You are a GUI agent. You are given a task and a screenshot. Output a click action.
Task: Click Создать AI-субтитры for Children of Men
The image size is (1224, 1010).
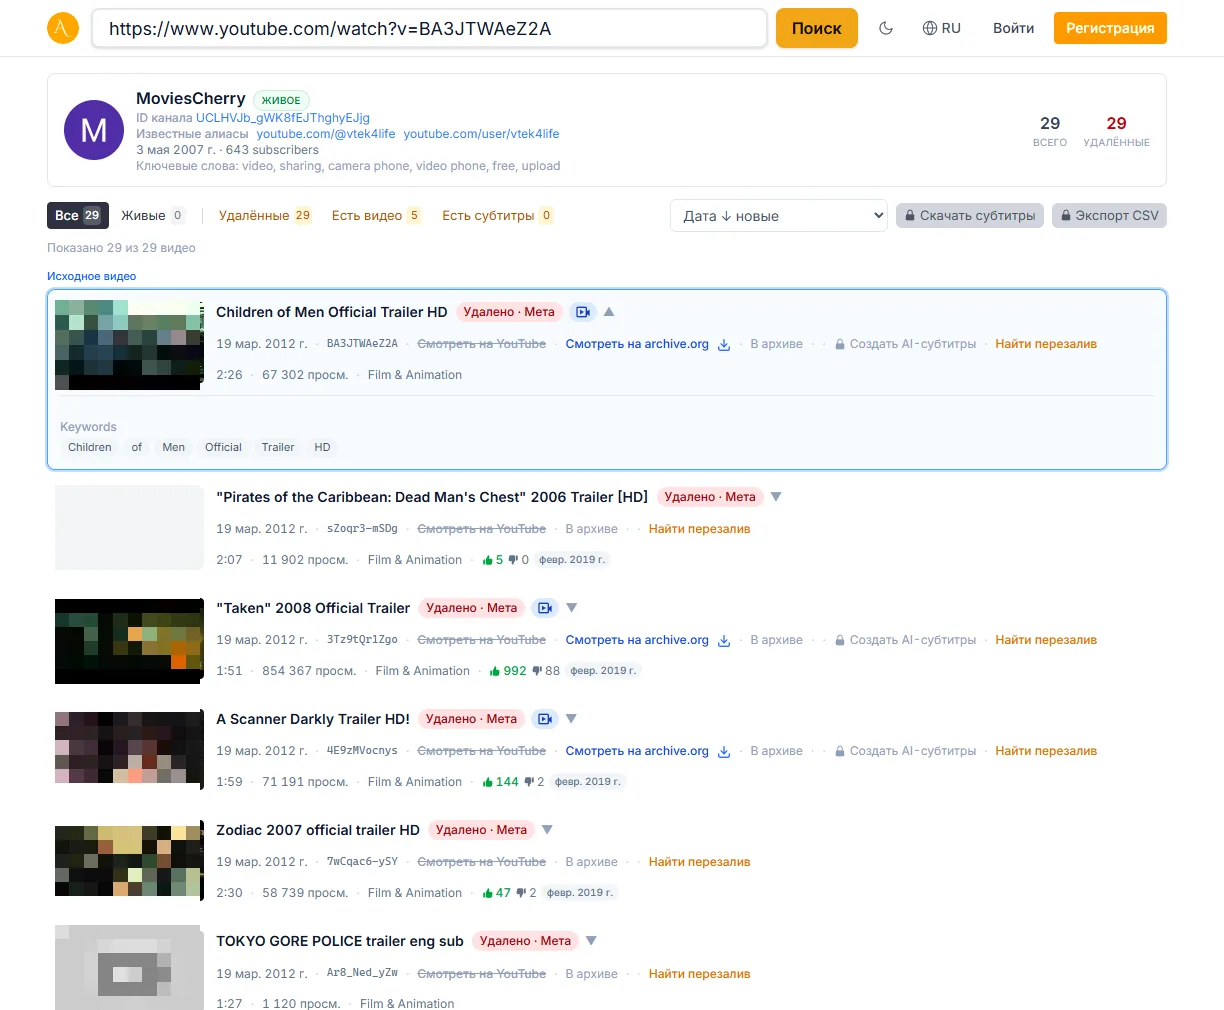(906, 344)
